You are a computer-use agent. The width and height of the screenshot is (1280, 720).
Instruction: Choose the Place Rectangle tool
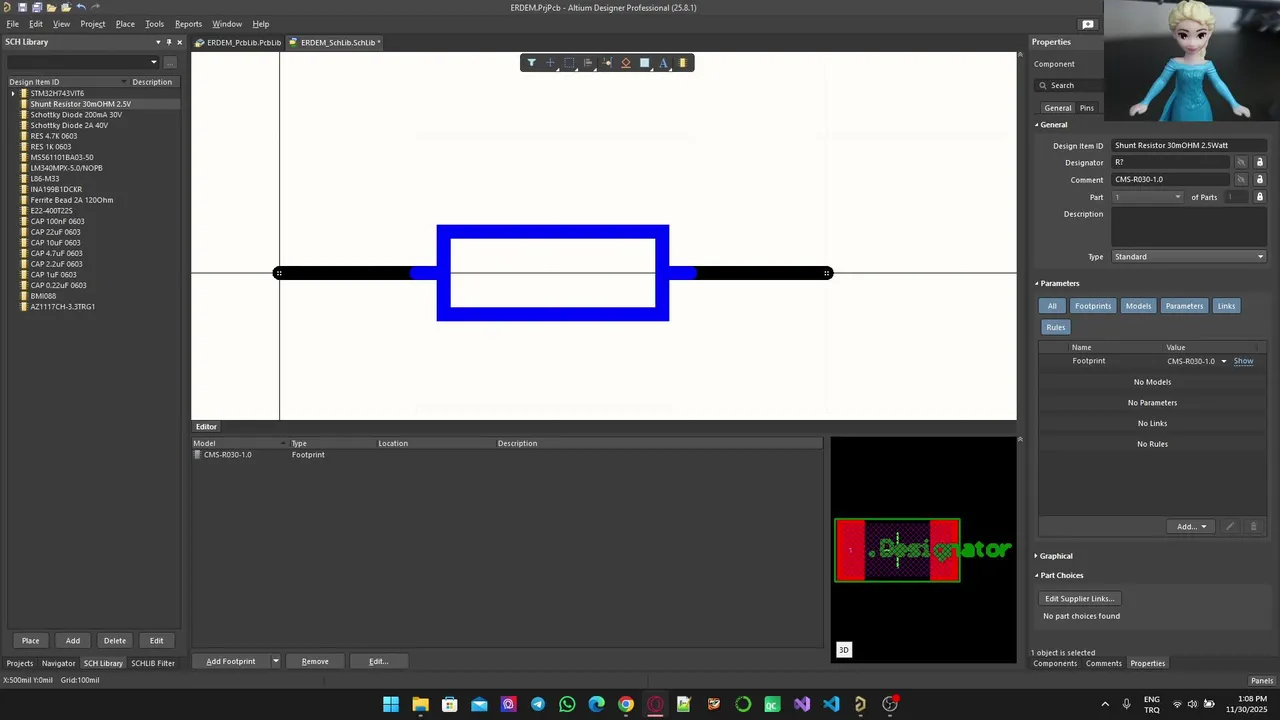(645, 63)
